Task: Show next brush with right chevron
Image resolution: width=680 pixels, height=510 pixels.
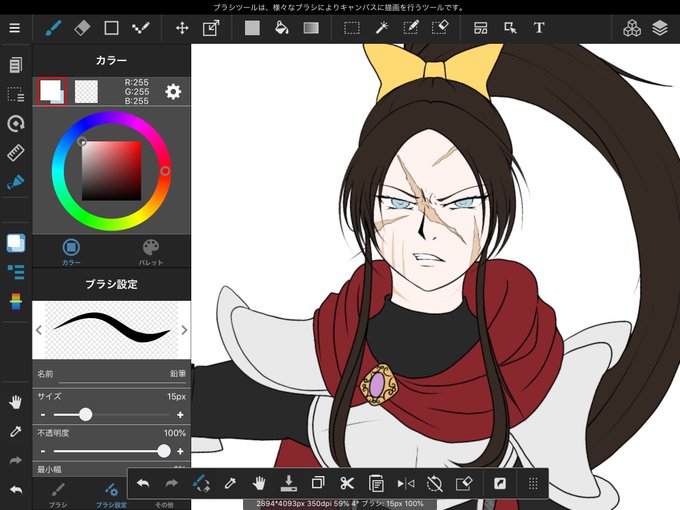Action: [x=184, y=330]
